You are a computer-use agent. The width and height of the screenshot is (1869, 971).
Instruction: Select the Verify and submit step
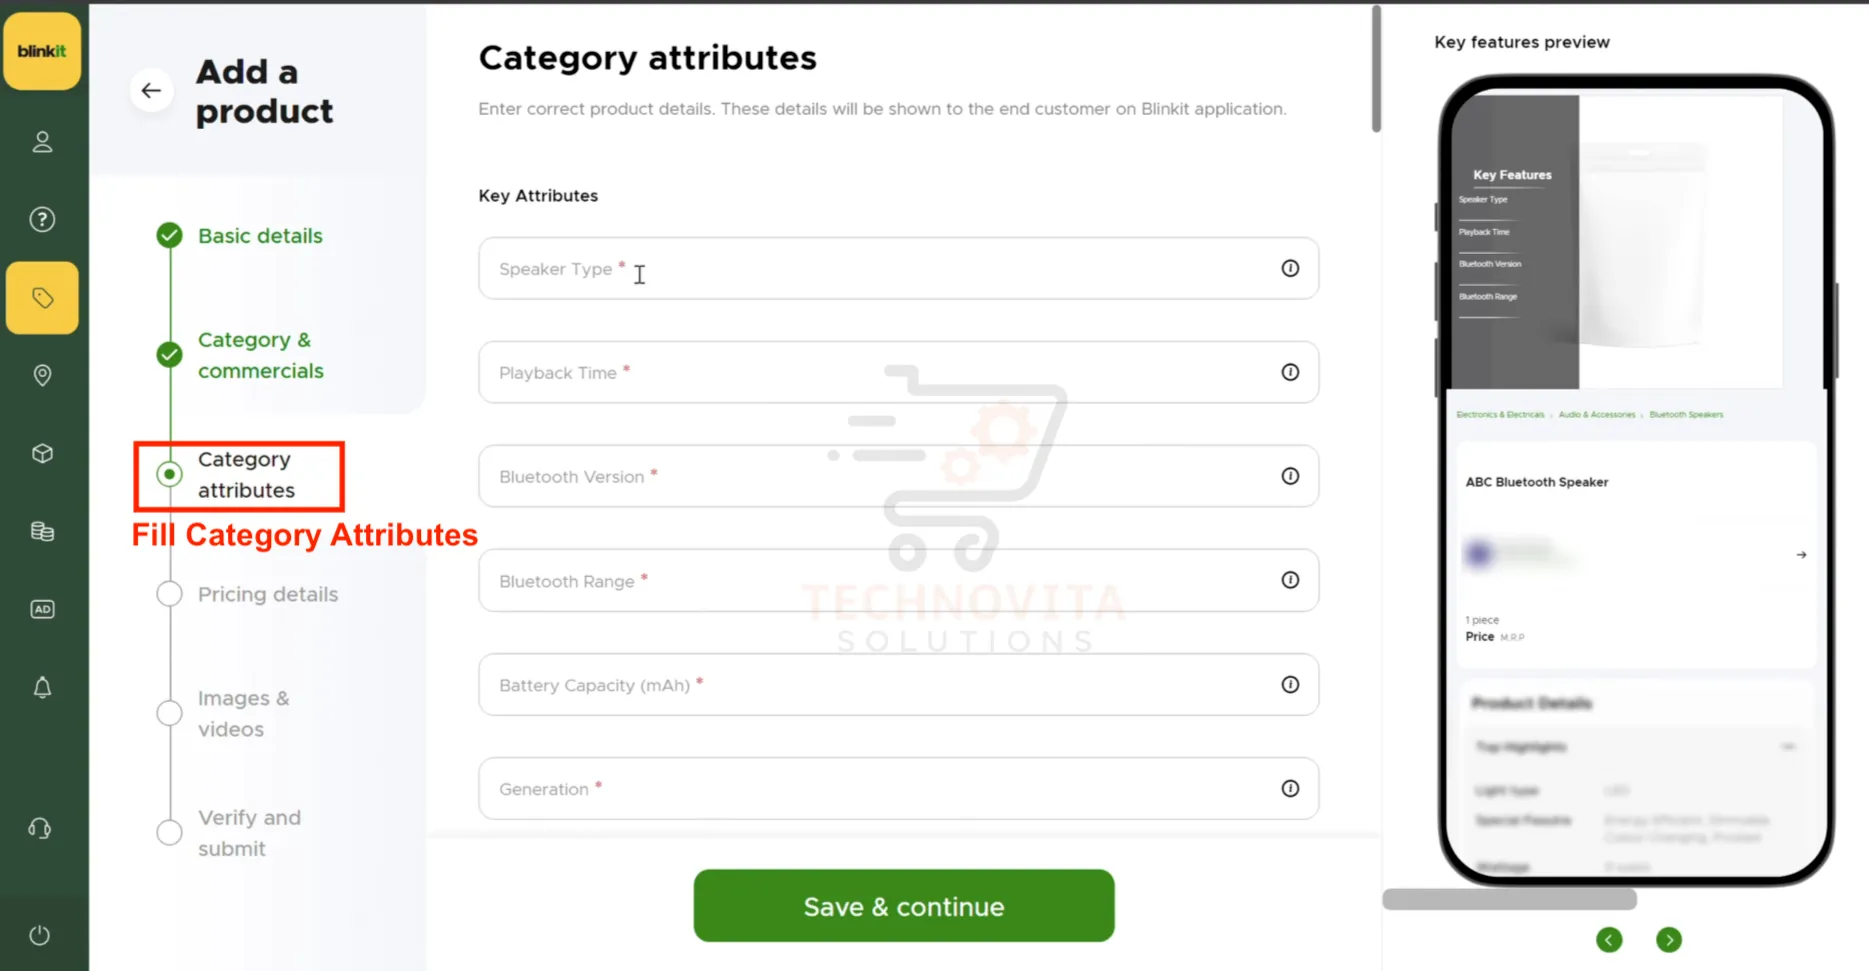click(x=168, y=831)
